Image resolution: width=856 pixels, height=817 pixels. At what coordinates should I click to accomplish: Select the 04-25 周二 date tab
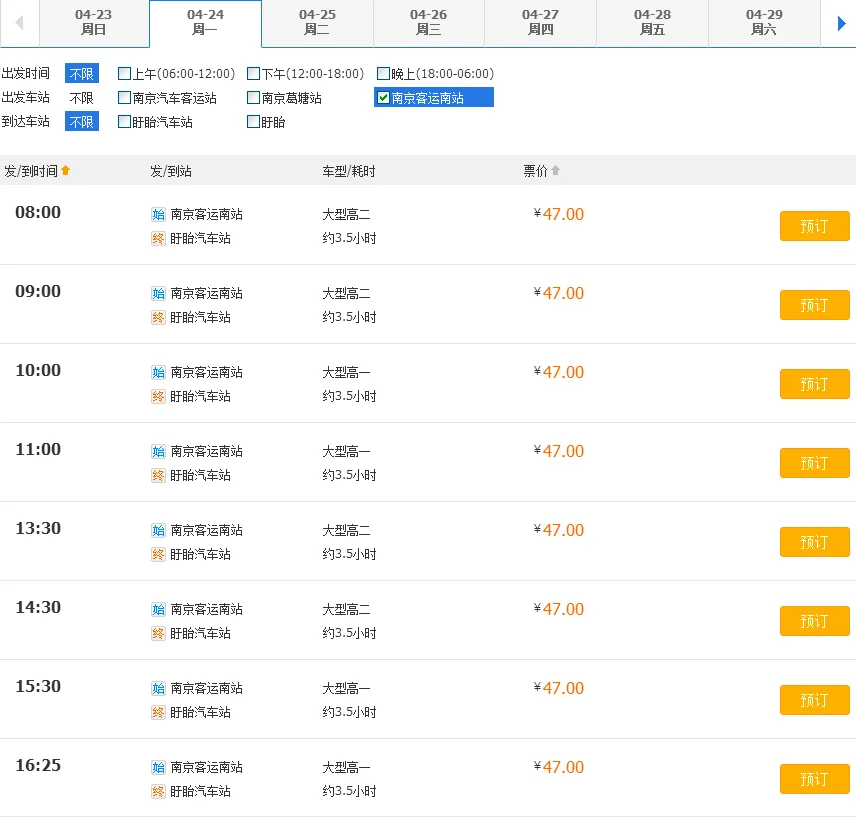(x=317, y=23)
